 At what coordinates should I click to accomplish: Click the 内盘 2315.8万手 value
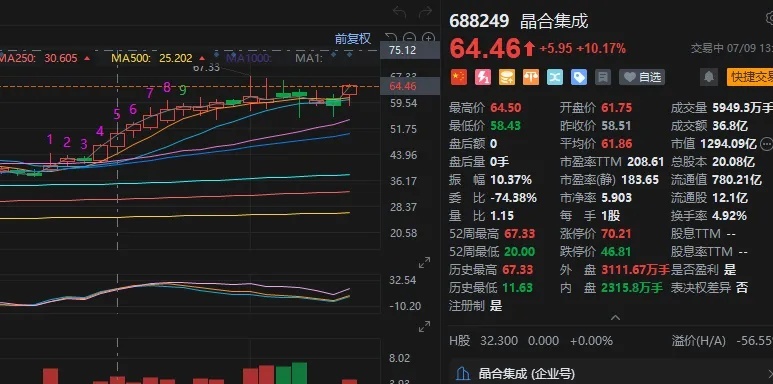(x=632, y=287)
